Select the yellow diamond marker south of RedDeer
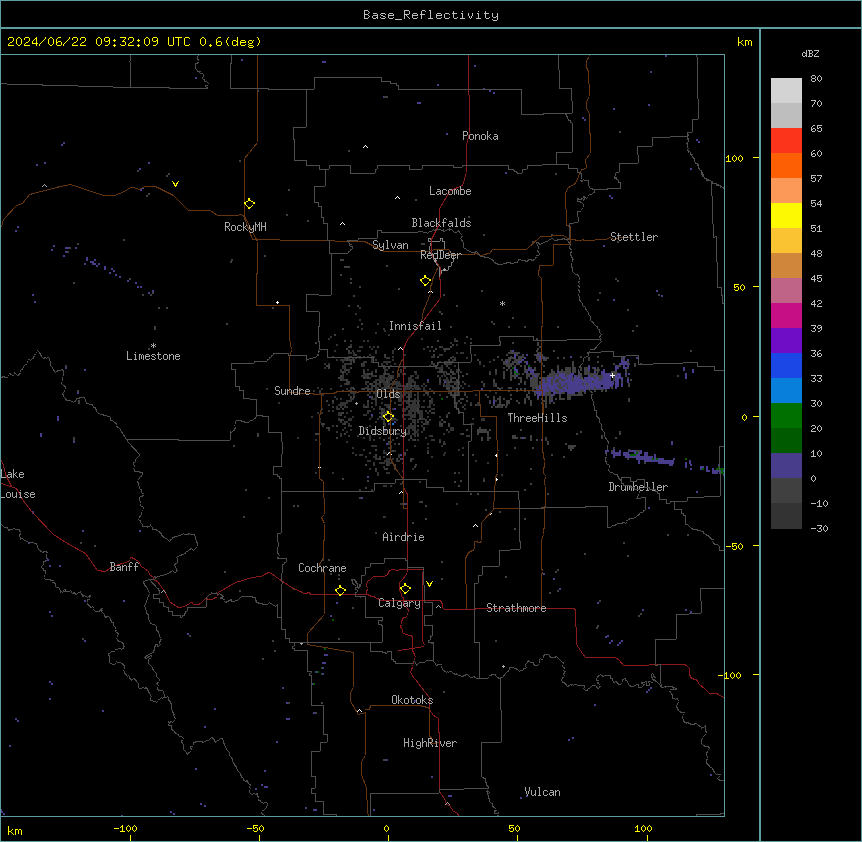This screenshot has width=862, height=842. pyautogui.click(x=426, y=281)
